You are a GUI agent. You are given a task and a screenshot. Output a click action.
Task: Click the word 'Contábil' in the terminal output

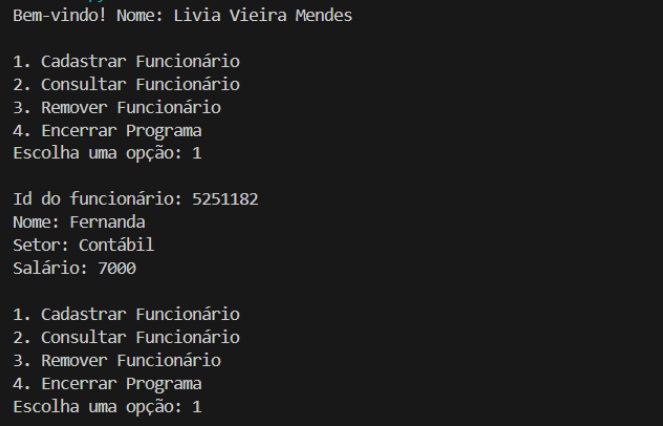117,245
